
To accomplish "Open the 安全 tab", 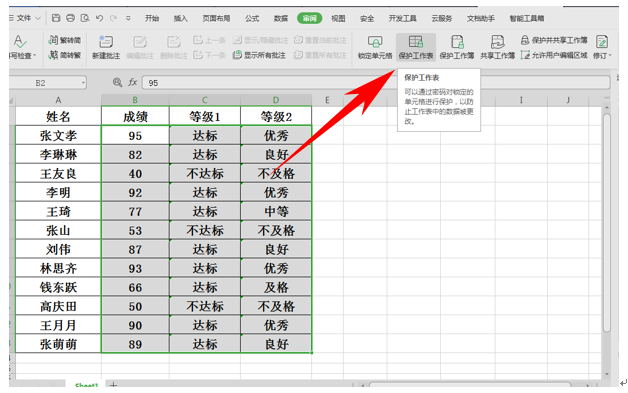I will coord(367,18).
